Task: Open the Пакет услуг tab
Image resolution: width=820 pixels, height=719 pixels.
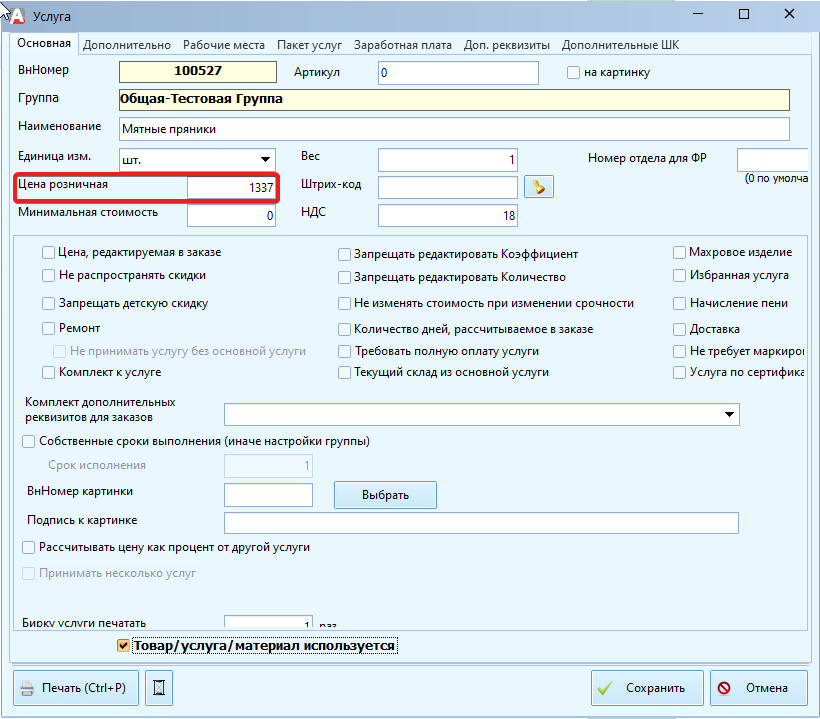Action: tap(309, 45)
